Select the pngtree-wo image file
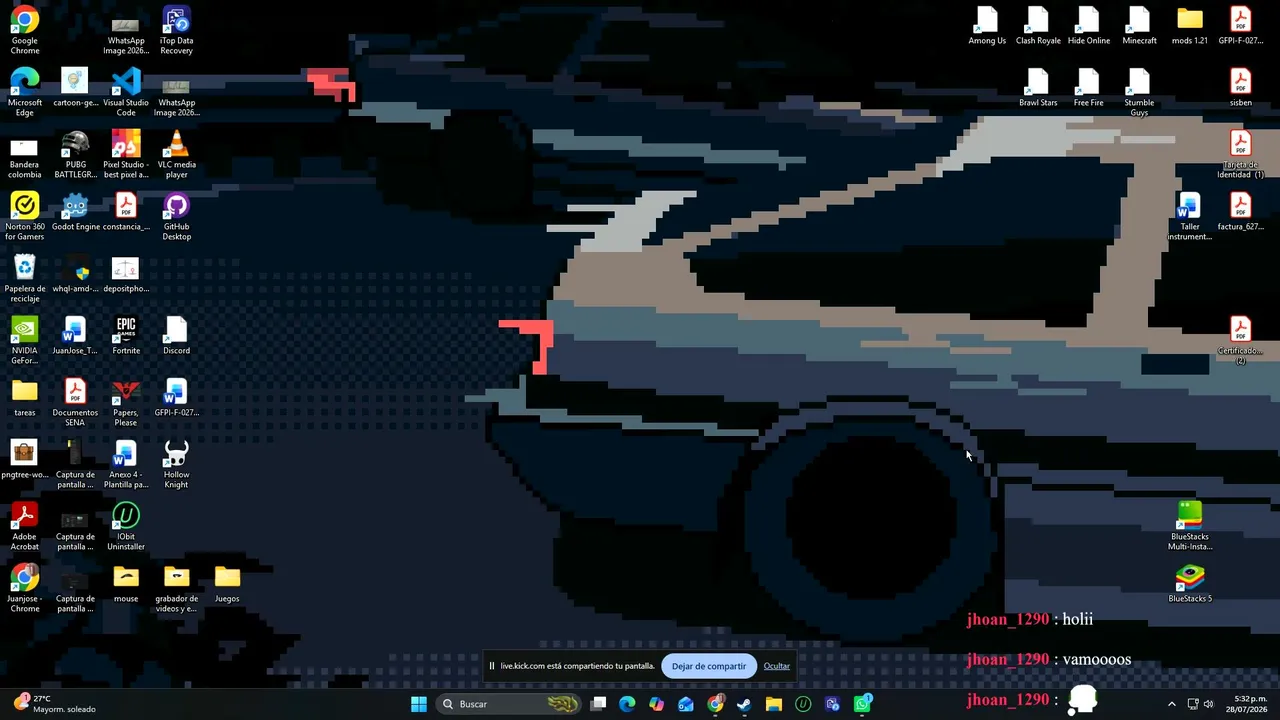The image size is (1280, 720). (x=25, y=460)
